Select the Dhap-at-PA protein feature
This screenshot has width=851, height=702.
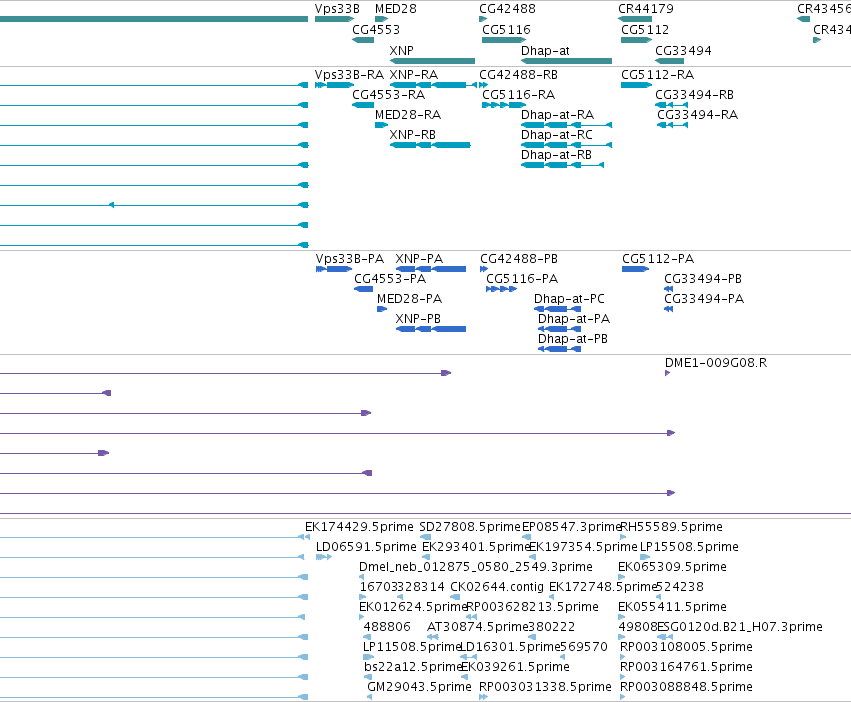[560, 329]
